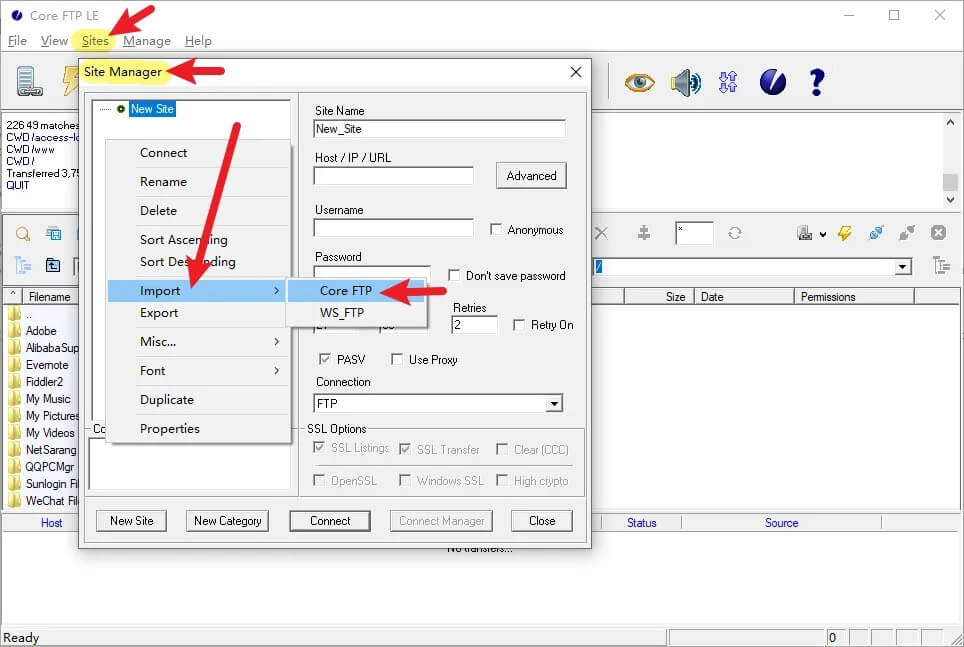Expand the Font submenu
964x647 pixels.
pos(197,370)
